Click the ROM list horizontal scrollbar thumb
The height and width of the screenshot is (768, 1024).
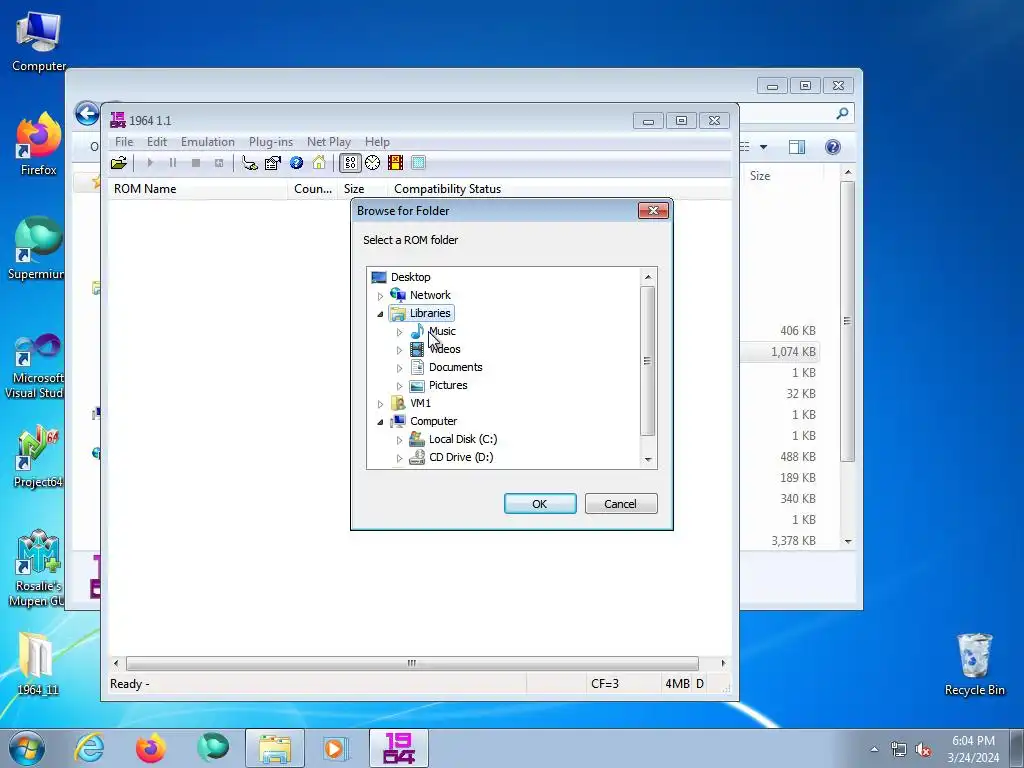(x=411, y=663)
